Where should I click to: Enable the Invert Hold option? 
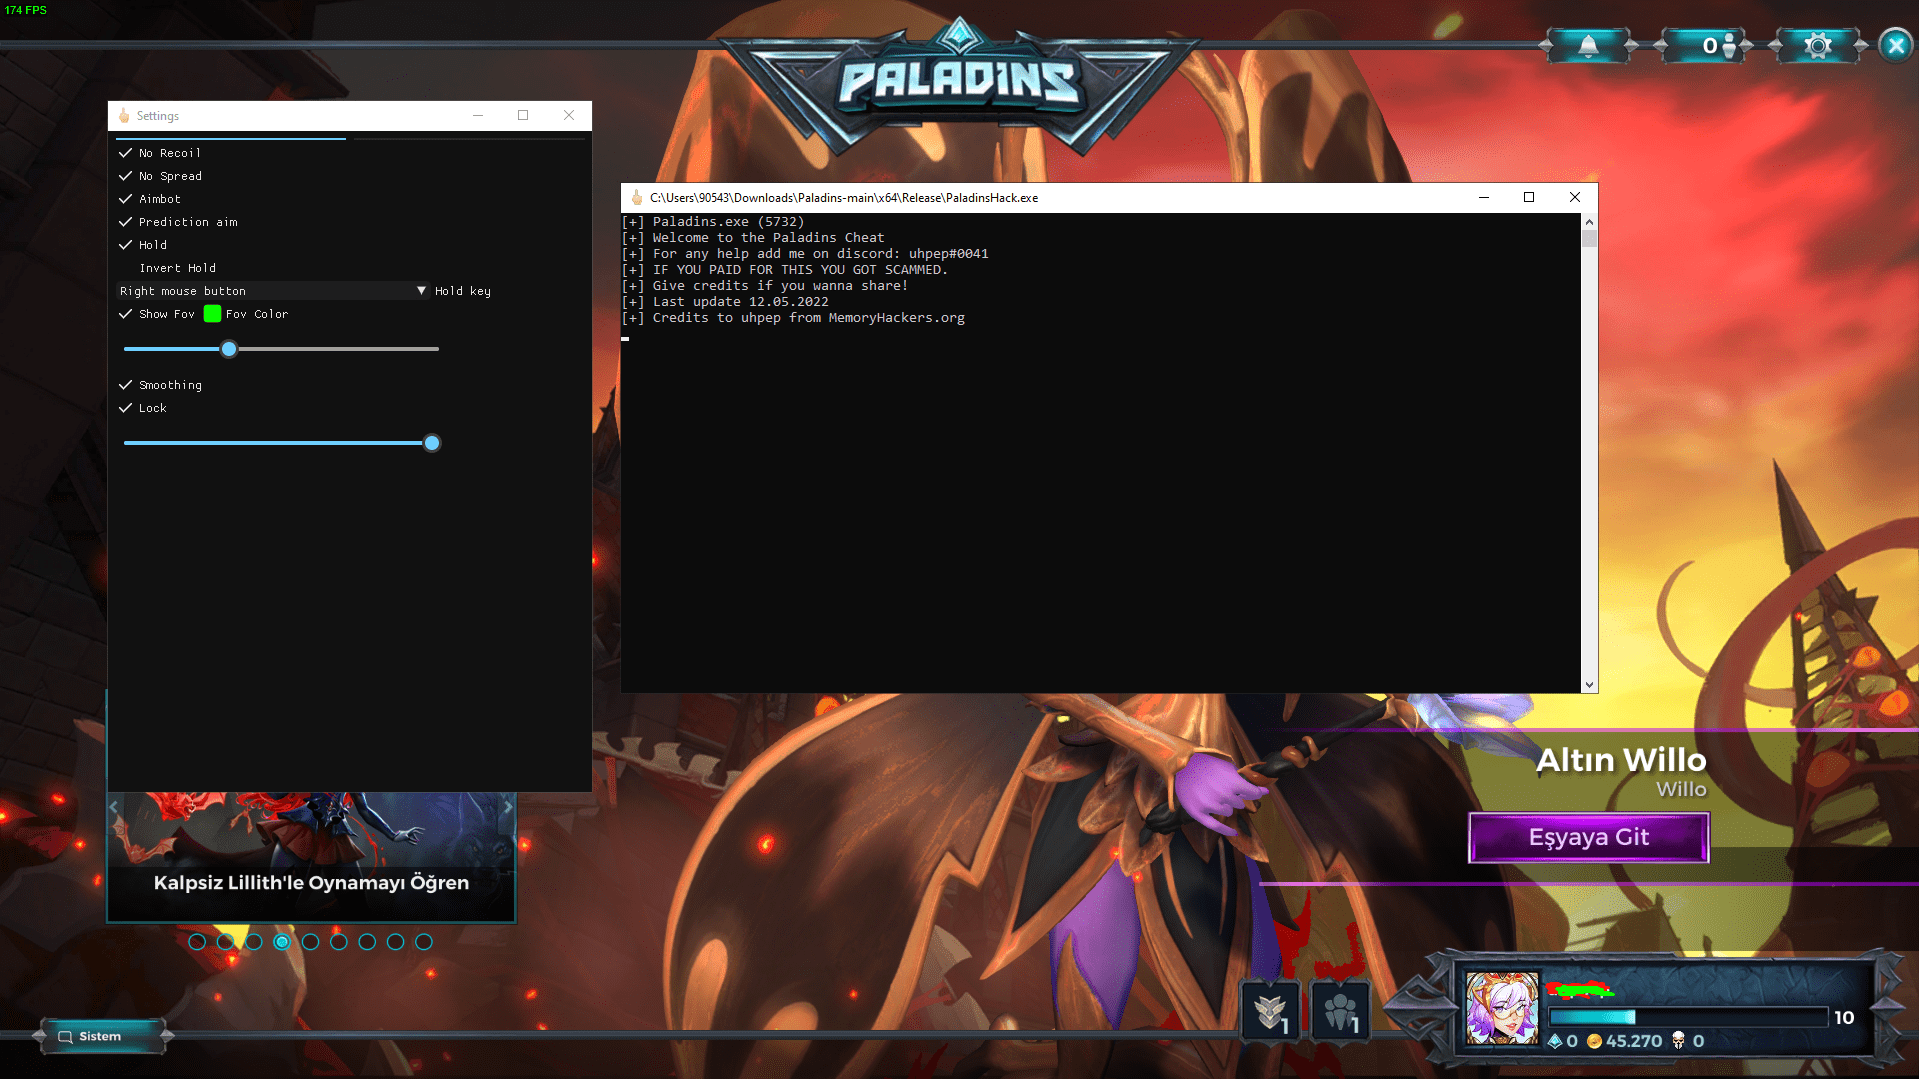[126, 268]
